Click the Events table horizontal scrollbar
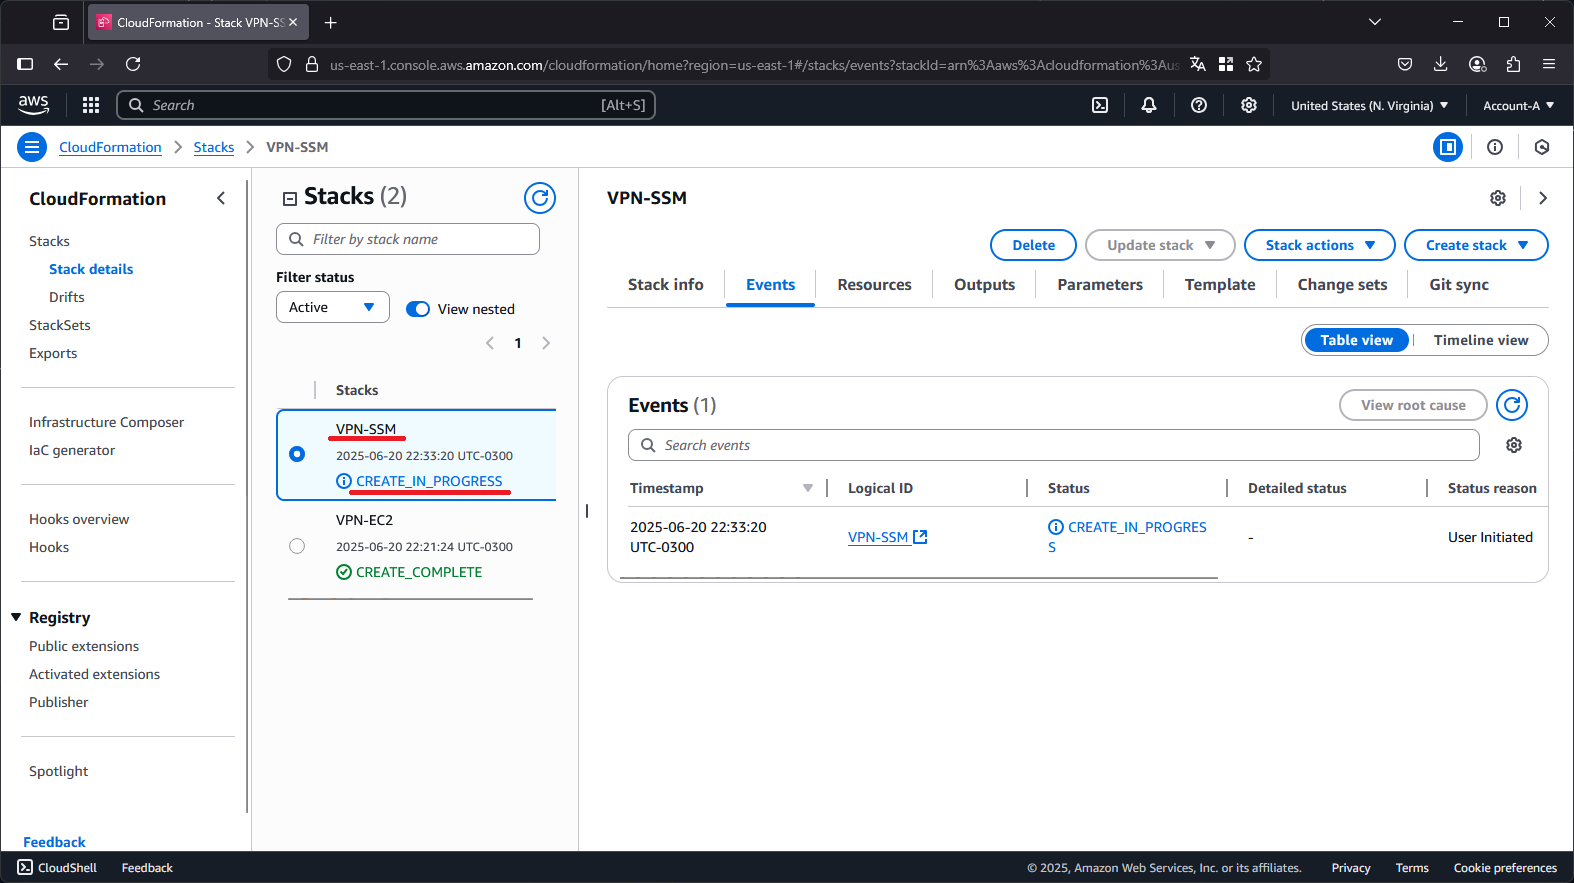 [918, 577]
